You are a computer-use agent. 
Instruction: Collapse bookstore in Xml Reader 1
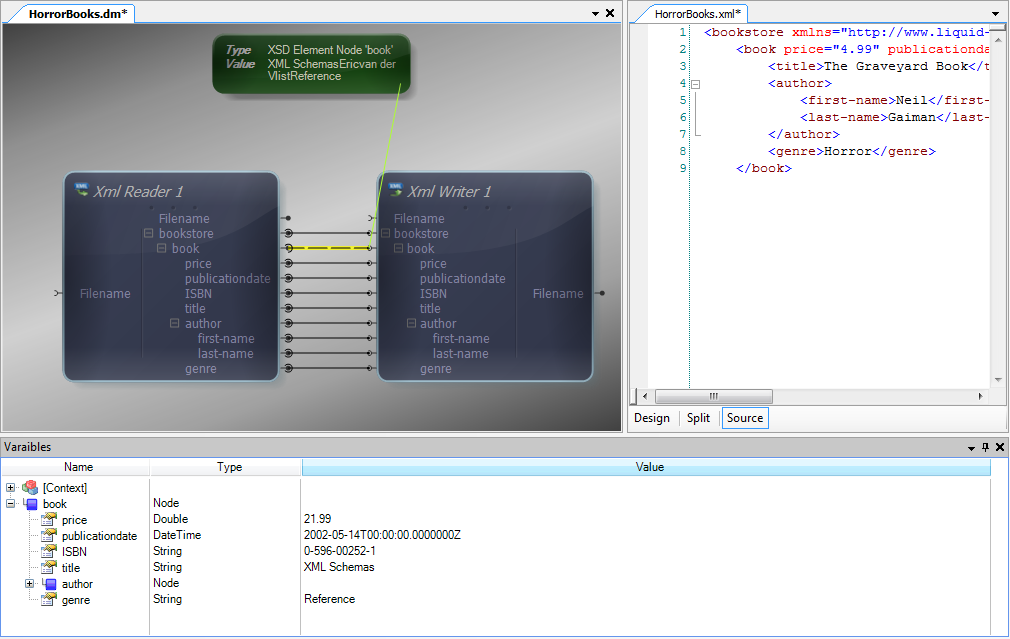coord(148,233)
